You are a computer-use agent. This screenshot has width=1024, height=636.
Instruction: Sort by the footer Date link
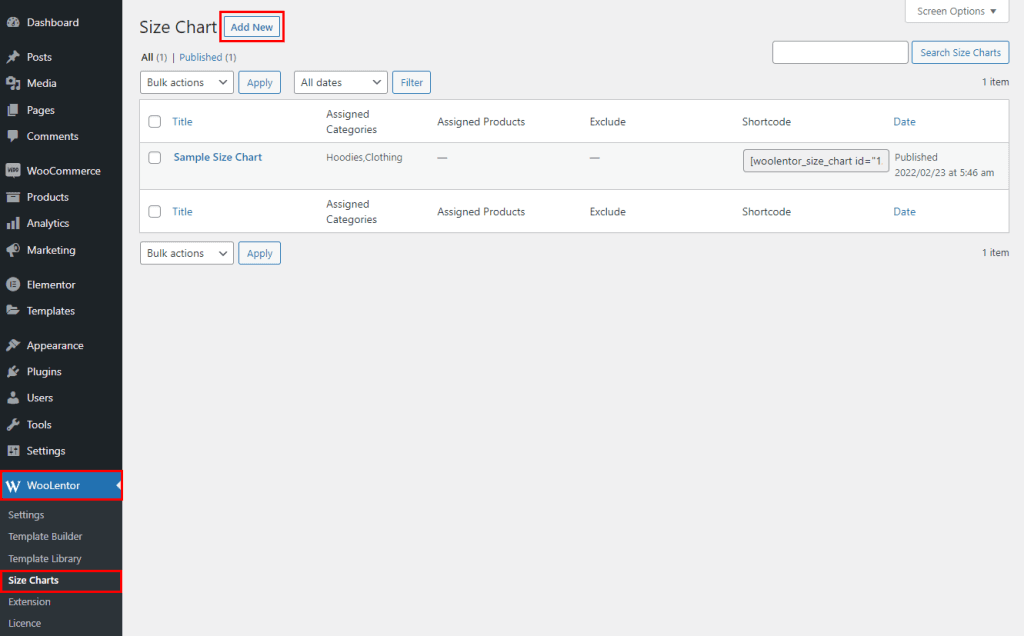[x=904, y=212]
